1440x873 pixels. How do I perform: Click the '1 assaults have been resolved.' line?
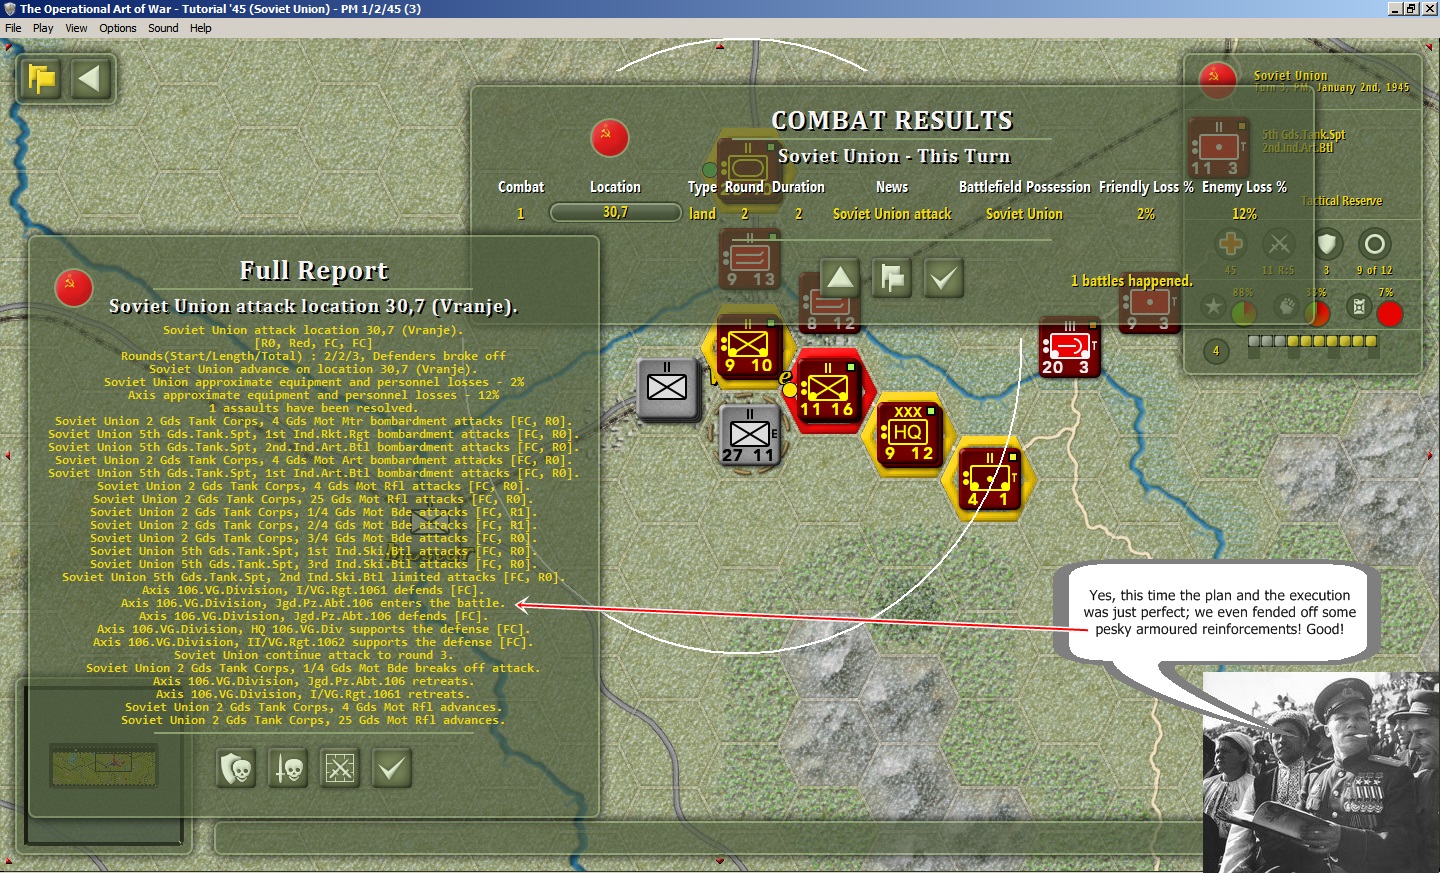click(313, 408)
